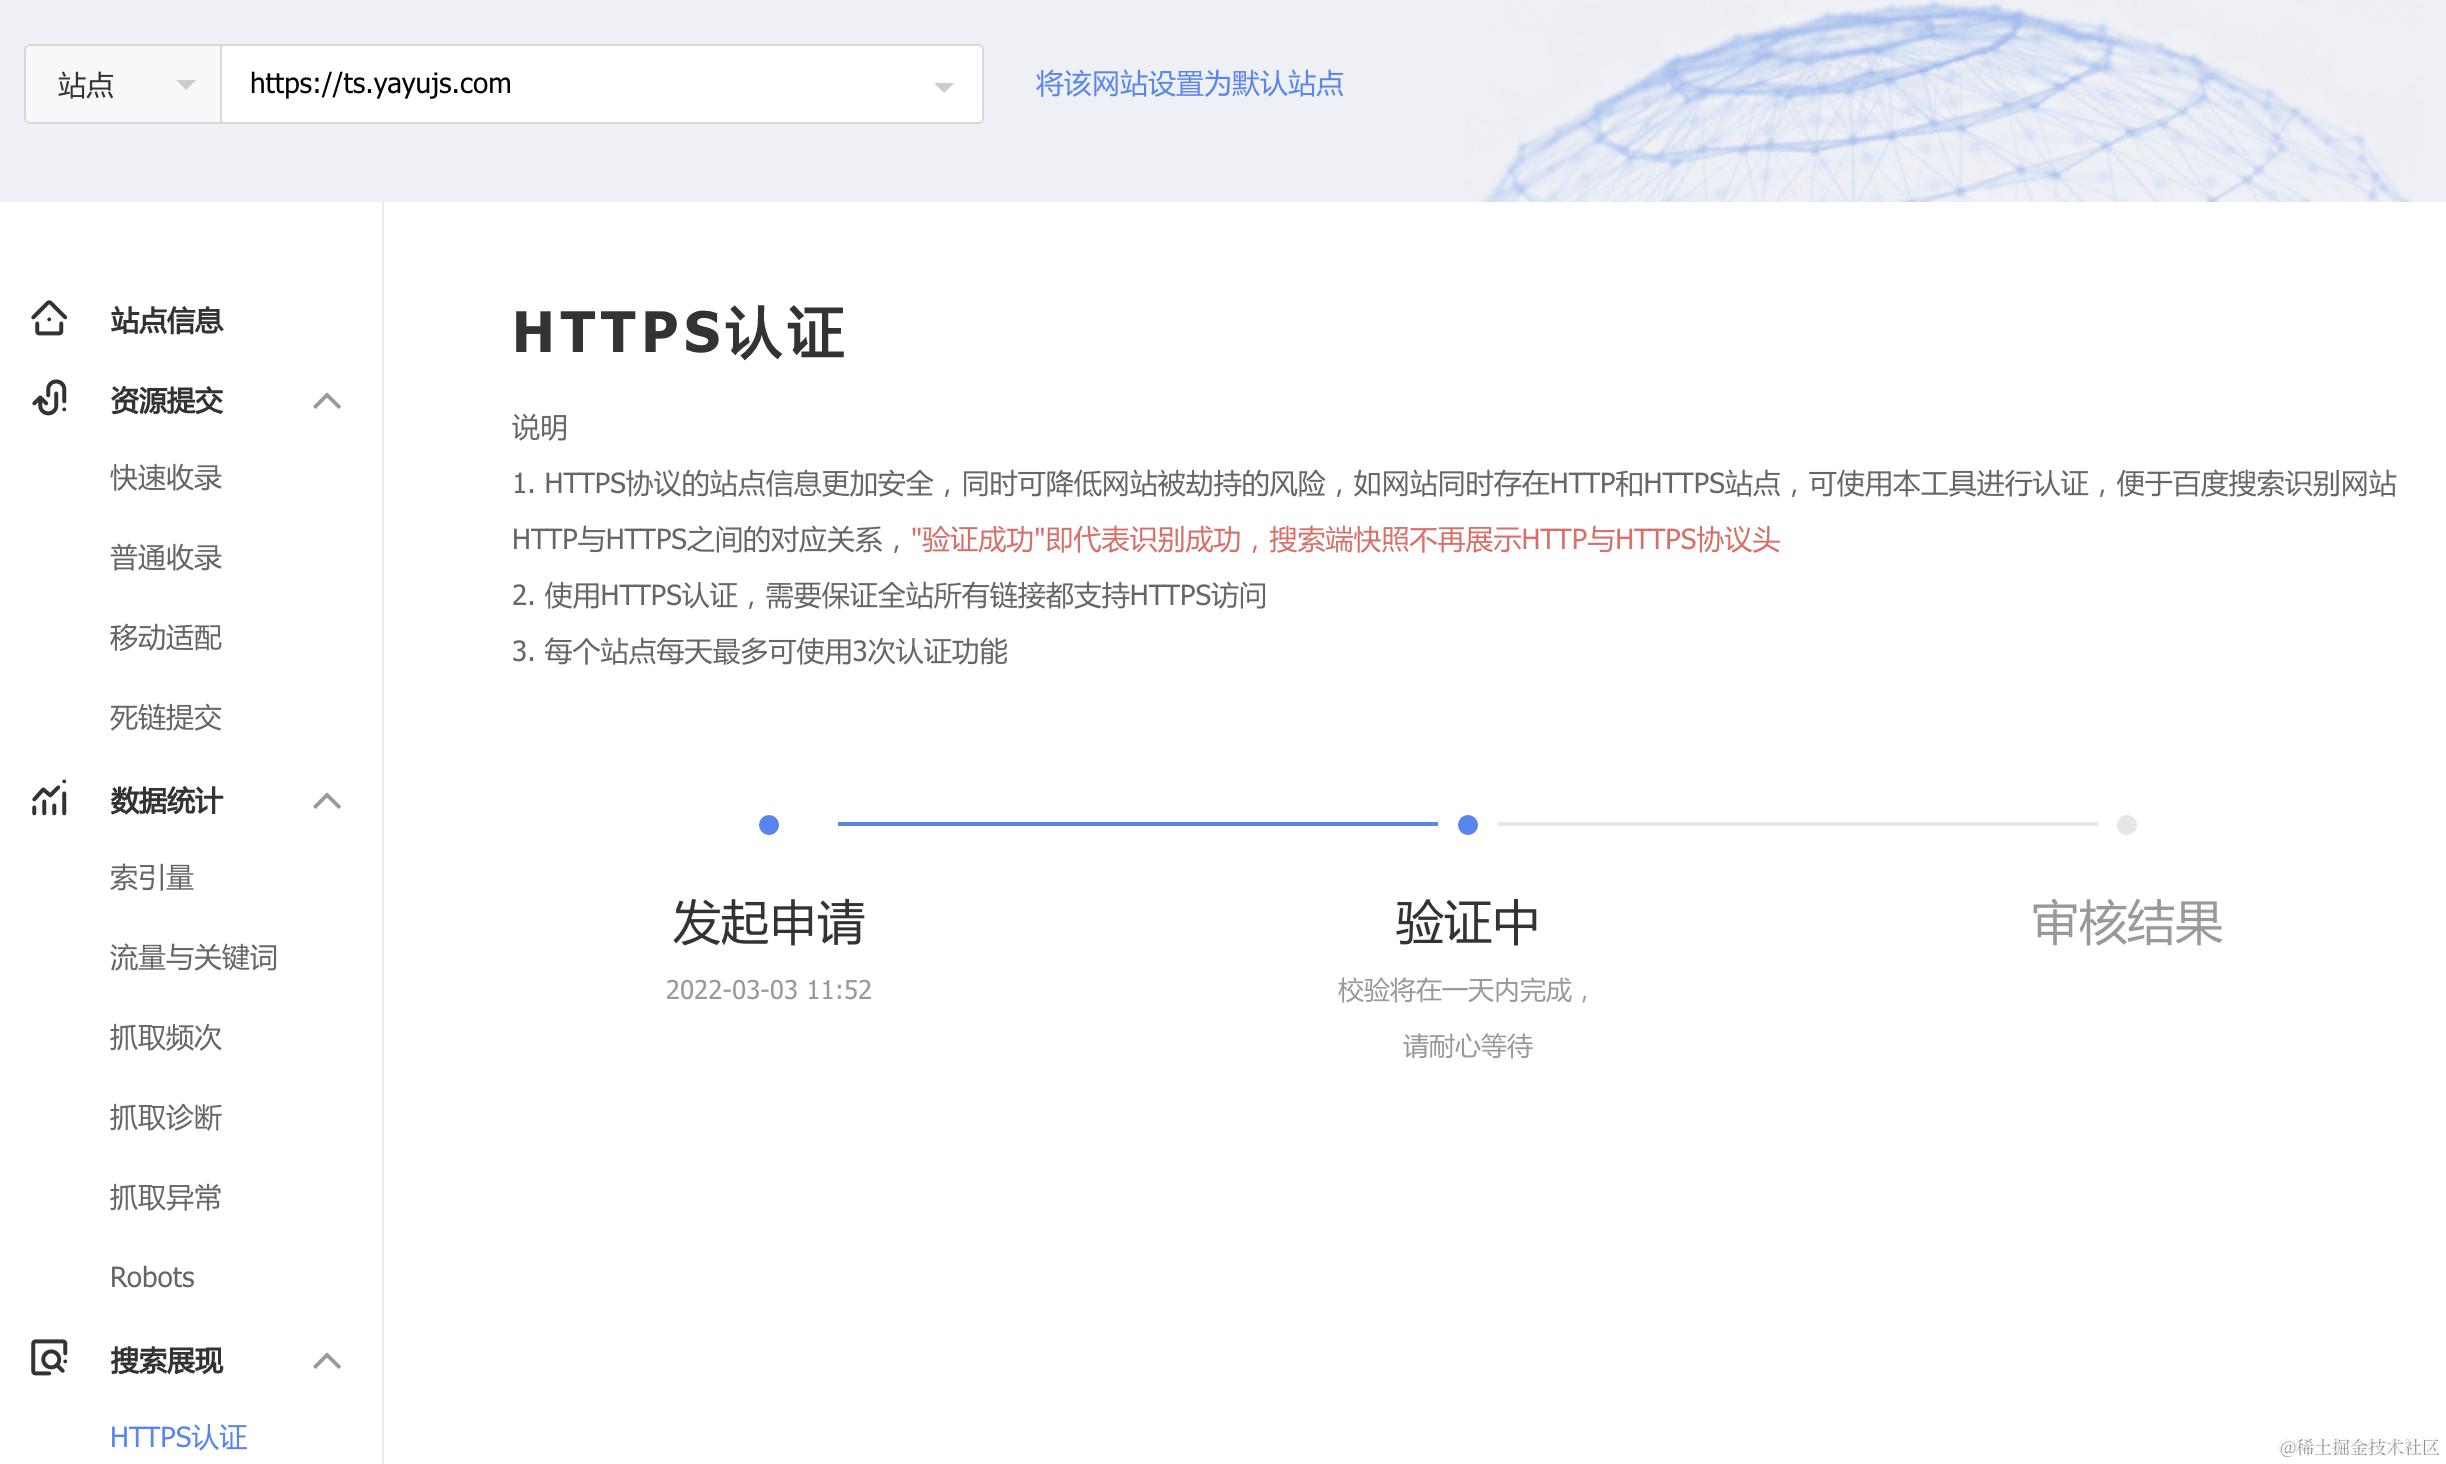Collapse the 数据统计 section chevron
Image resolution: width=2446 pixels, height=1464 pixels.
tap(327, 801)
